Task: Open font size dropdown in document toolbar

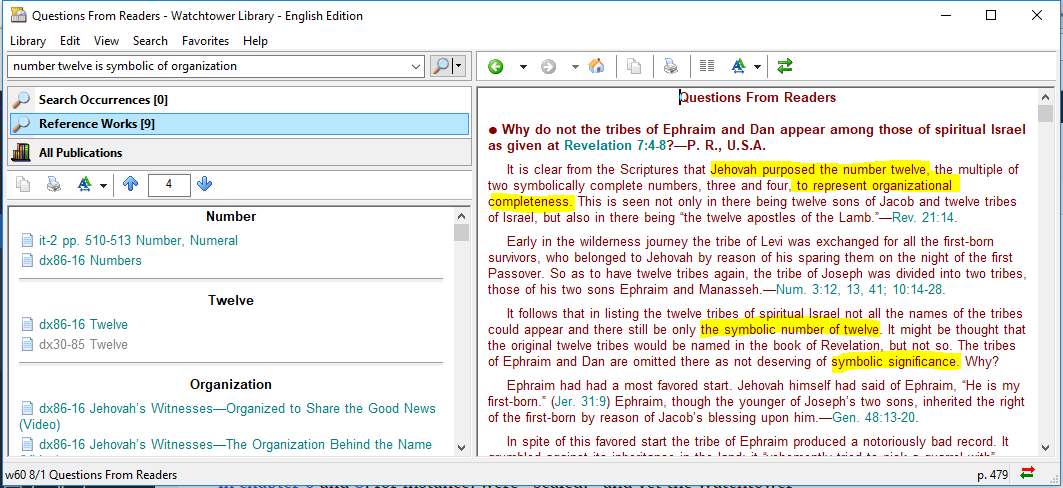Action: click(757, 66)
